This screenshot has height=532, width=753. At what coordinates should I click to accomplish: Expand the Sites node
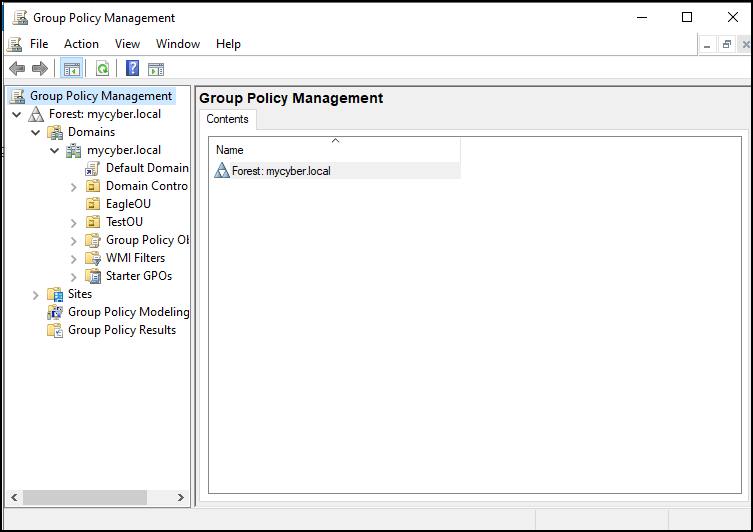point(36,295)
